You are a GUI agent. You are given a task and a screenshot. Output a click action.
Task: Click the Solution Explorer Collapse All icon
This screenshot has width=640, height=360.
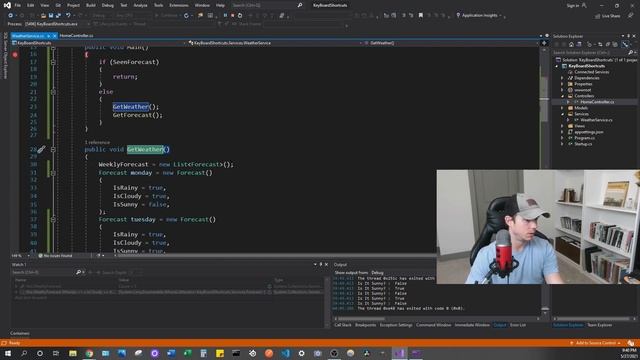(x=608, y=44)
